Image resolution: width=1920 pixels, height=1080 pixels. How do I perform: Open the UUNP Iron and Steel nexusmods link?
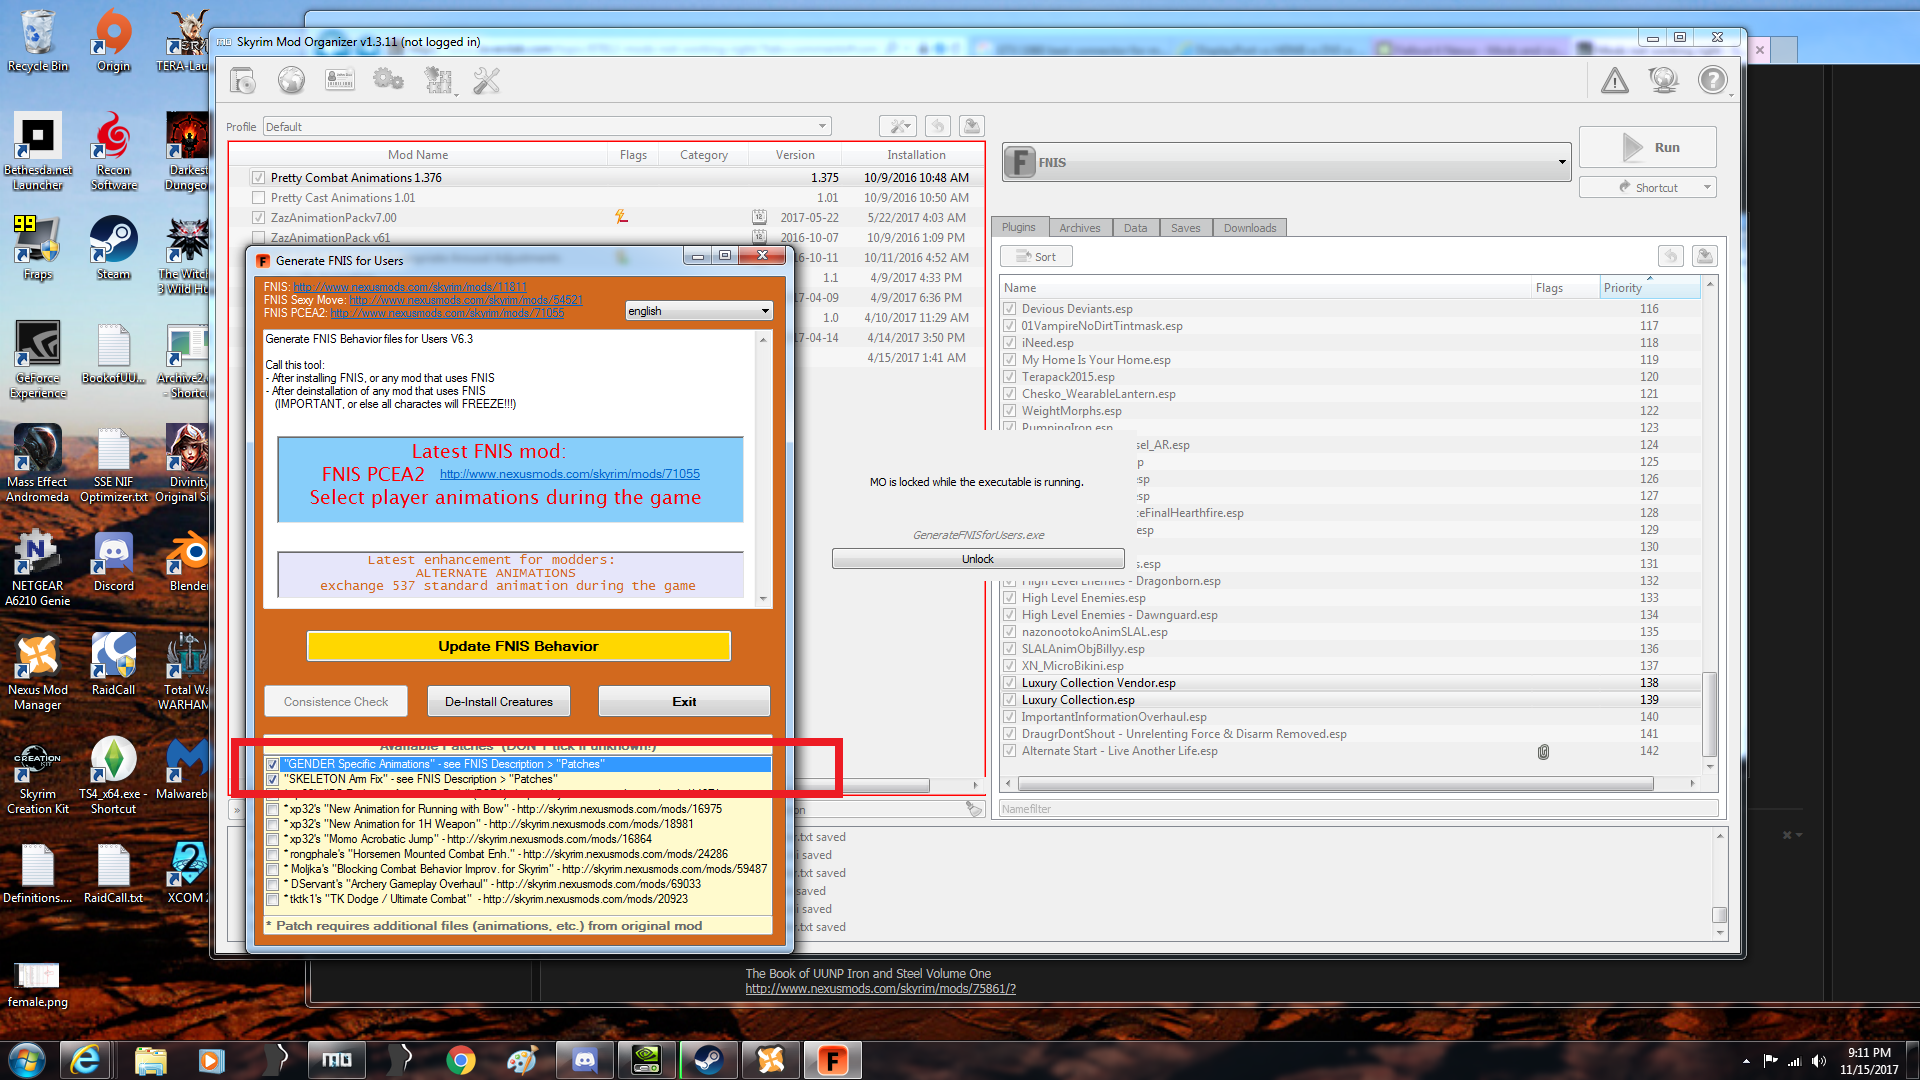pos(880,989)
